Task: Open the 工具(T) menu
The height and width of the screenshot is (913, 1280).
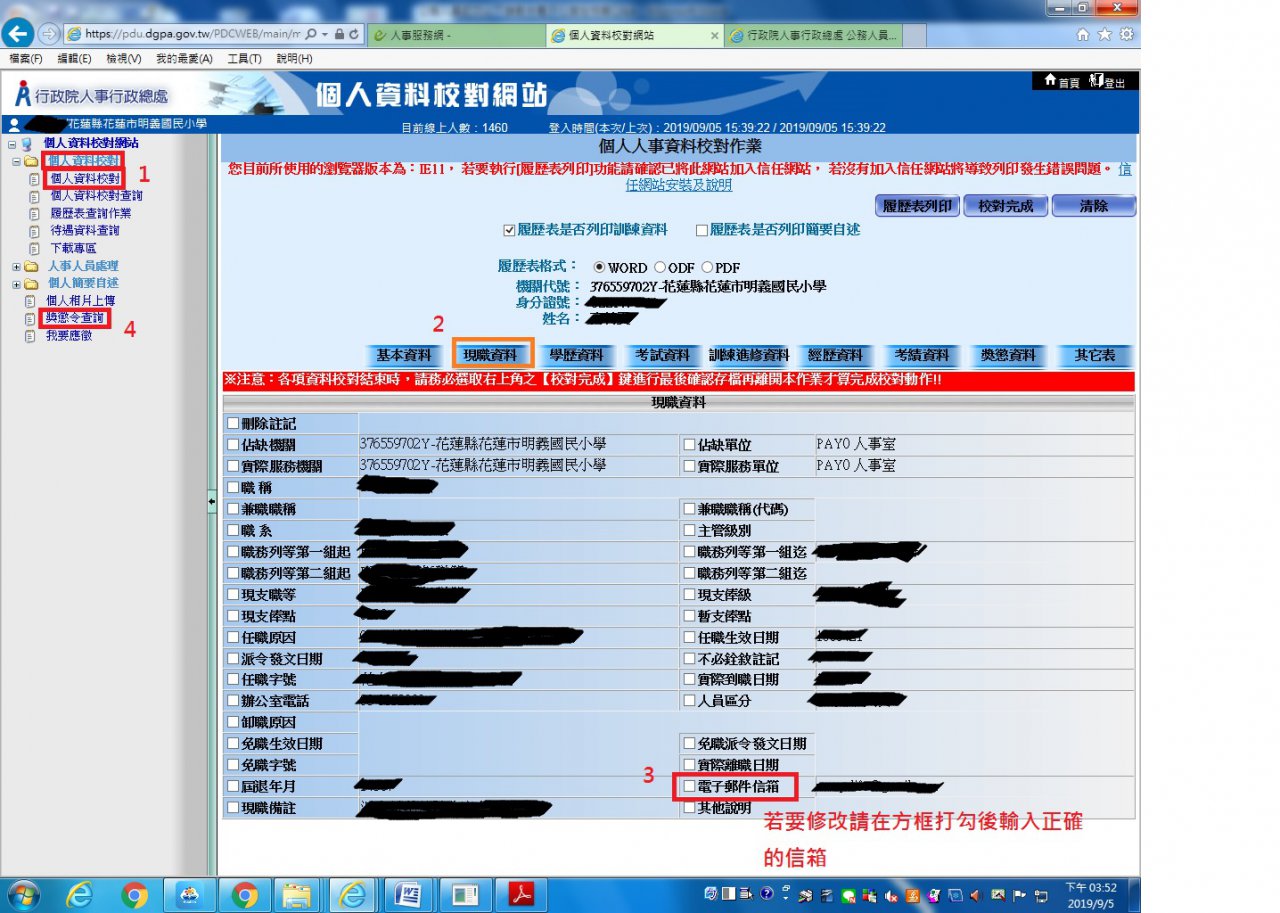Action: click(244, 59)
